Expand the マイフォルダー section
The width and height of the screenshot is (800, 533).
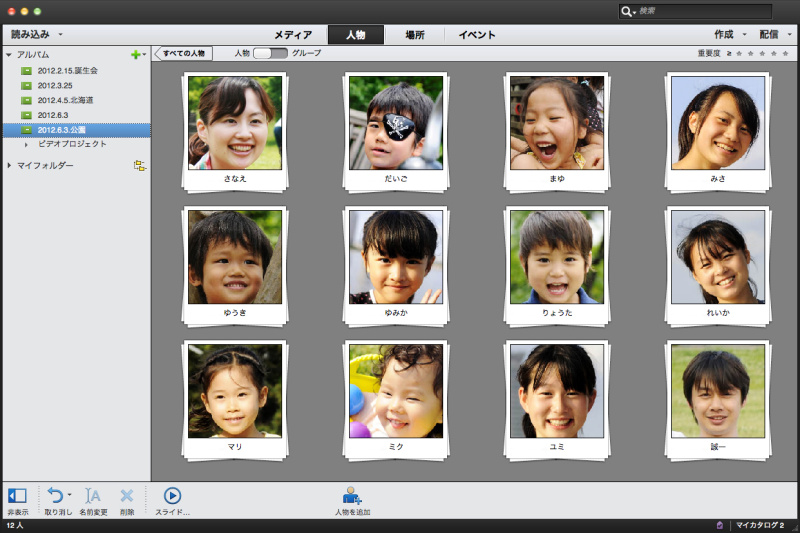(9, 165)
